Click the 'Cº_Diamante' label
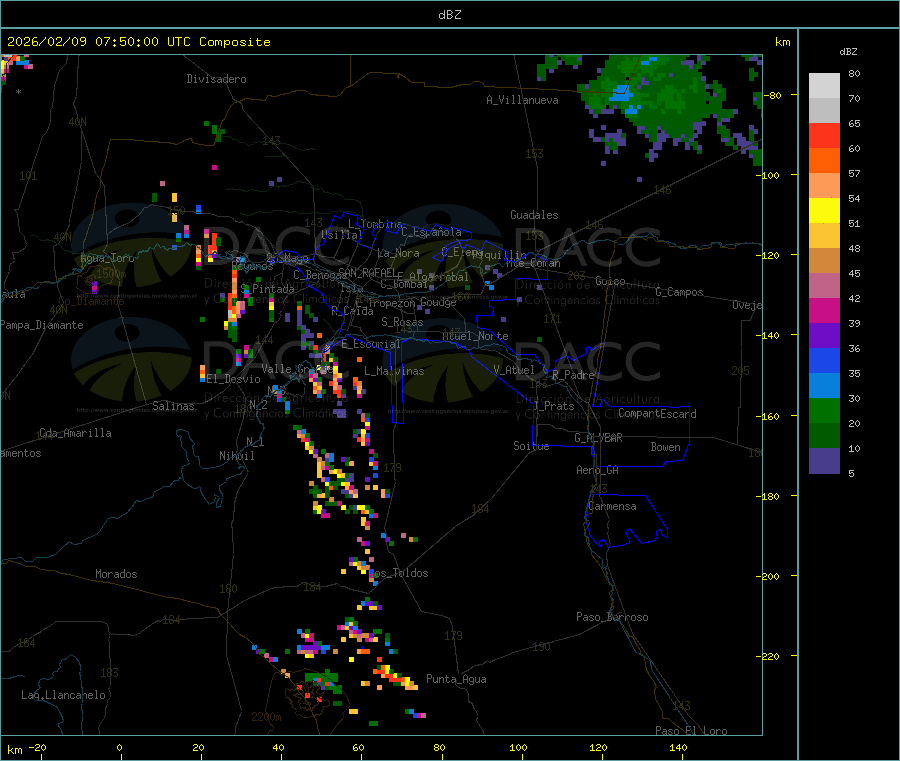The image size is (900, 761). tap(91, 301)
